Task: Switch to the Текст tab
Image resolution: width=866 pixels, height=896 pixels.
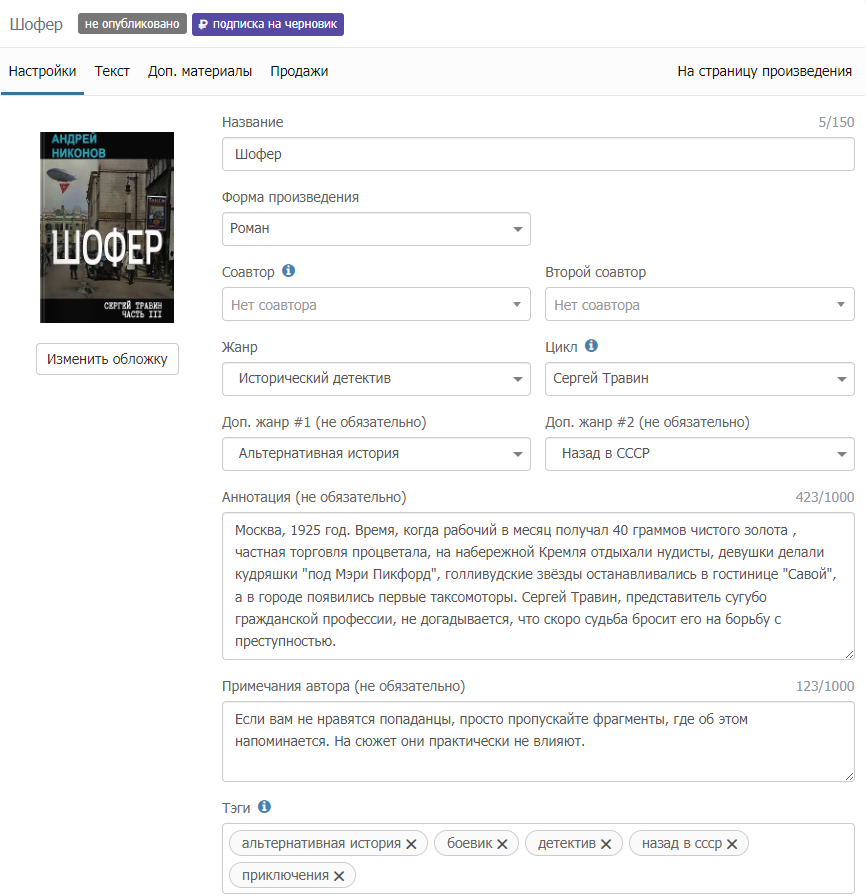Action: (112, 71)
